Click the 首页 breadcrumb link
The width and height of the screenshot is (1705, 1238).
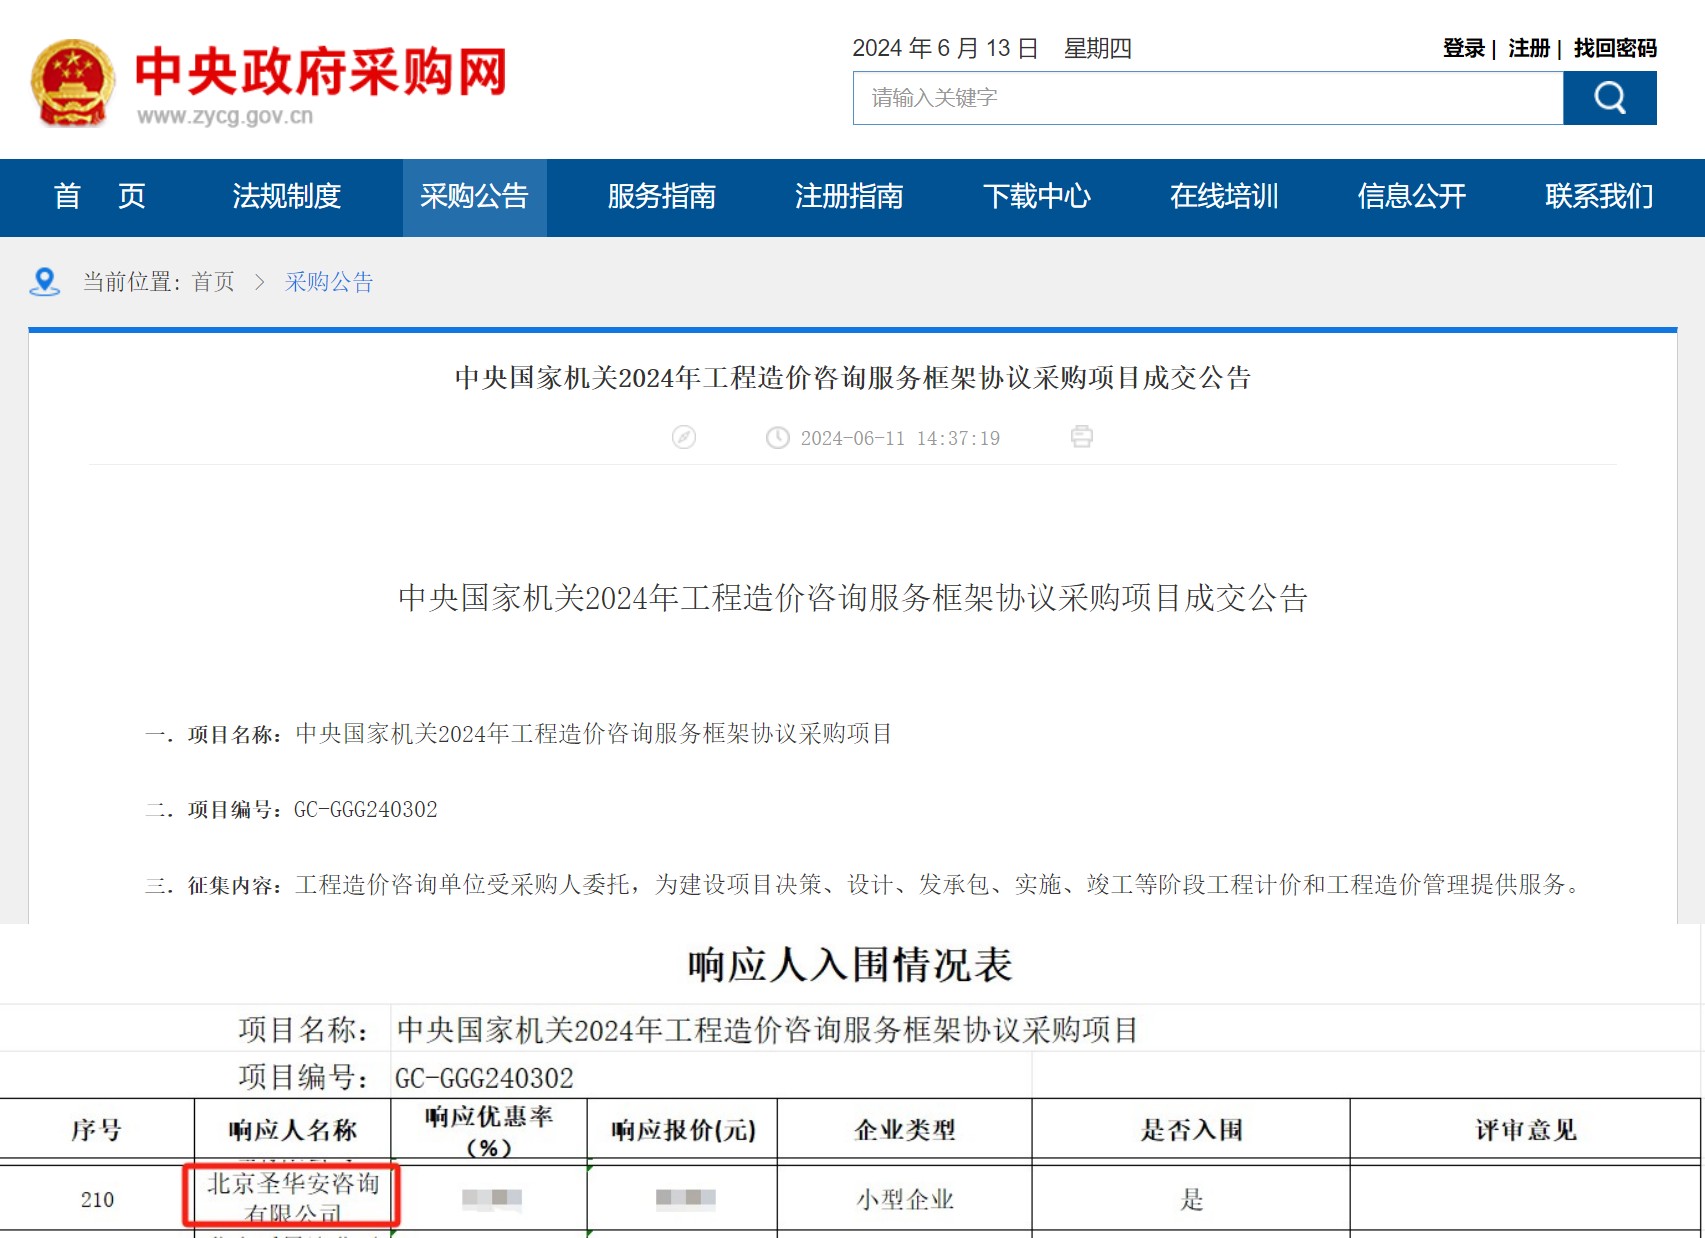click(213, 282)
